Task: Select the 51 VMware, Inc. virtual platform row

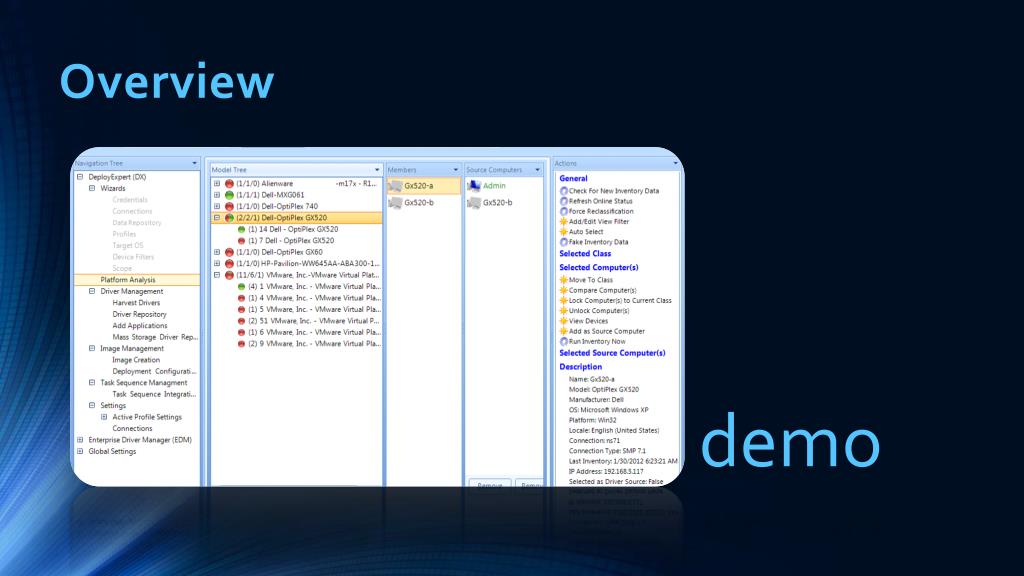Action: pyautogui.click(x=313, y=321)
